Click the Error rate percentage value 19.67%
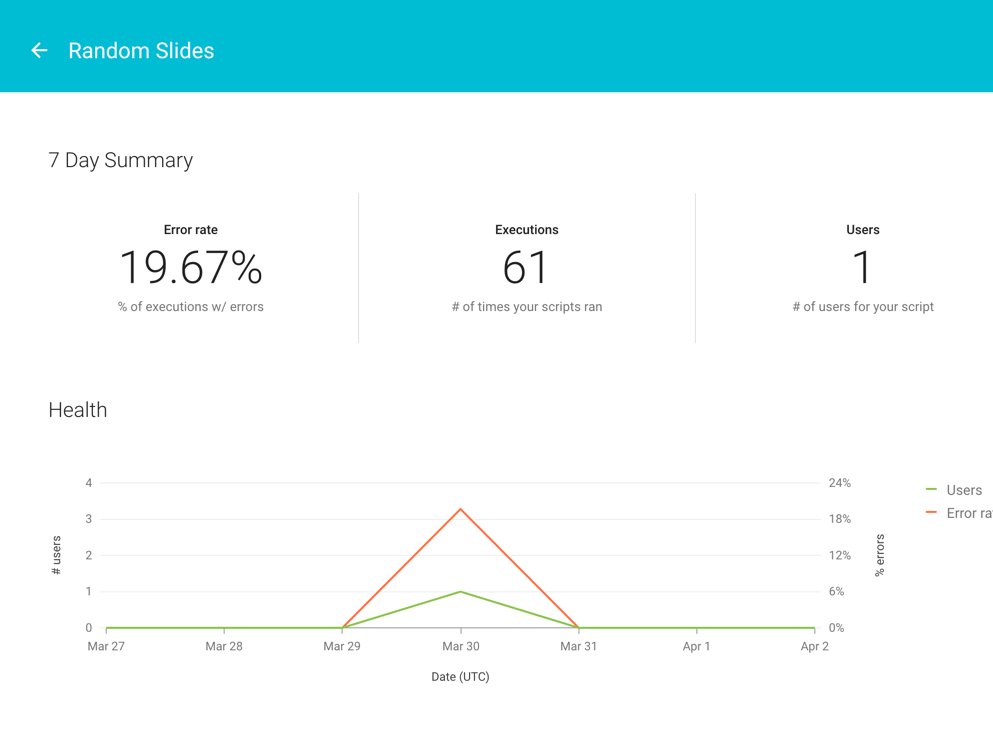Viewport: 993px width, 737px height. [190, 267]
